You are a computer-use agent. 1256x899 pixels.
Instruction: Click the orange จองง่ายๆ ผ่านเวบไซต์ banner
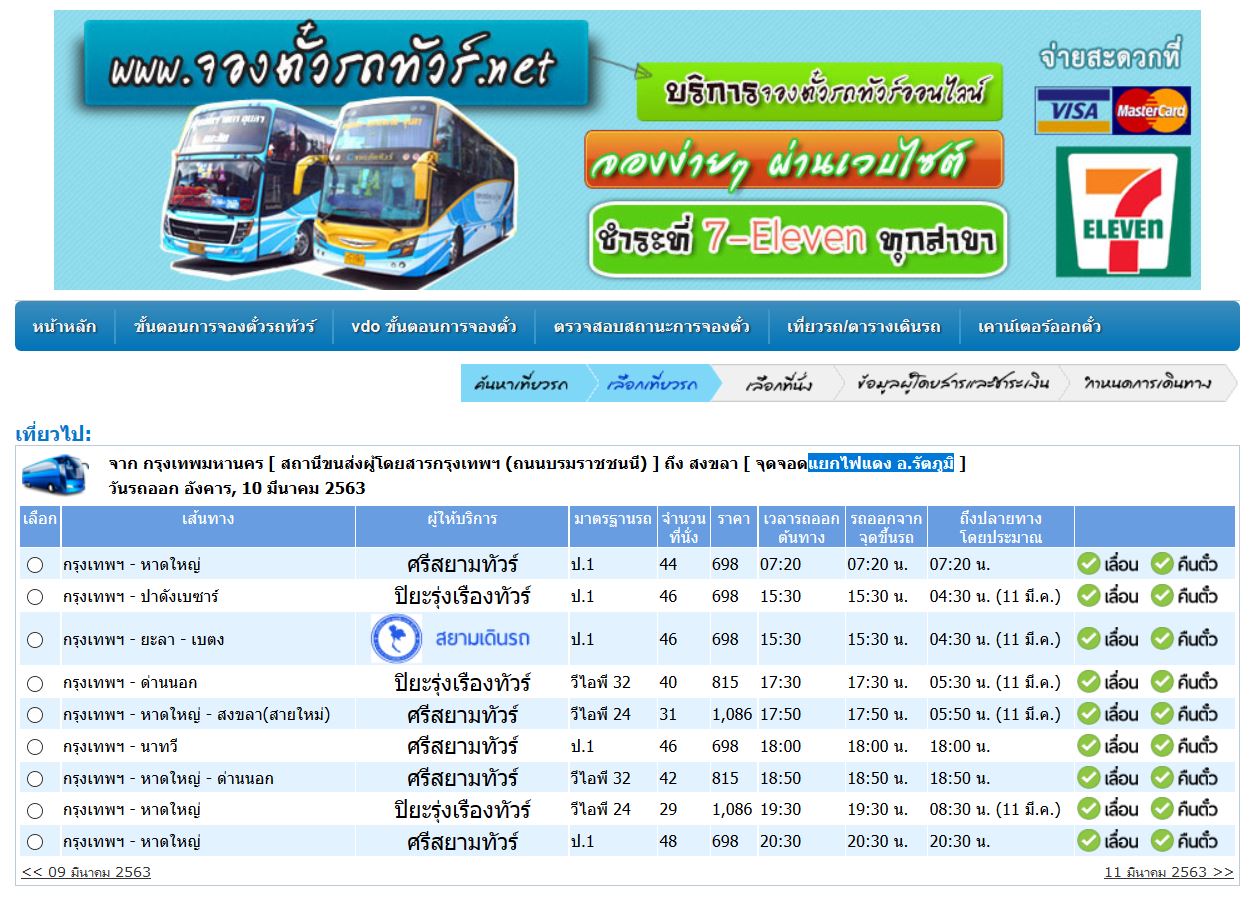(x=794, y=160)
